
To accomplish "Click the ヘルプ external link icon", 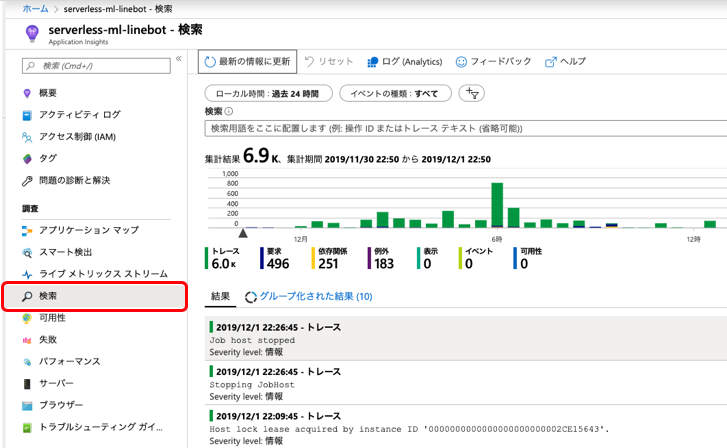I will [x=550, y=62].
